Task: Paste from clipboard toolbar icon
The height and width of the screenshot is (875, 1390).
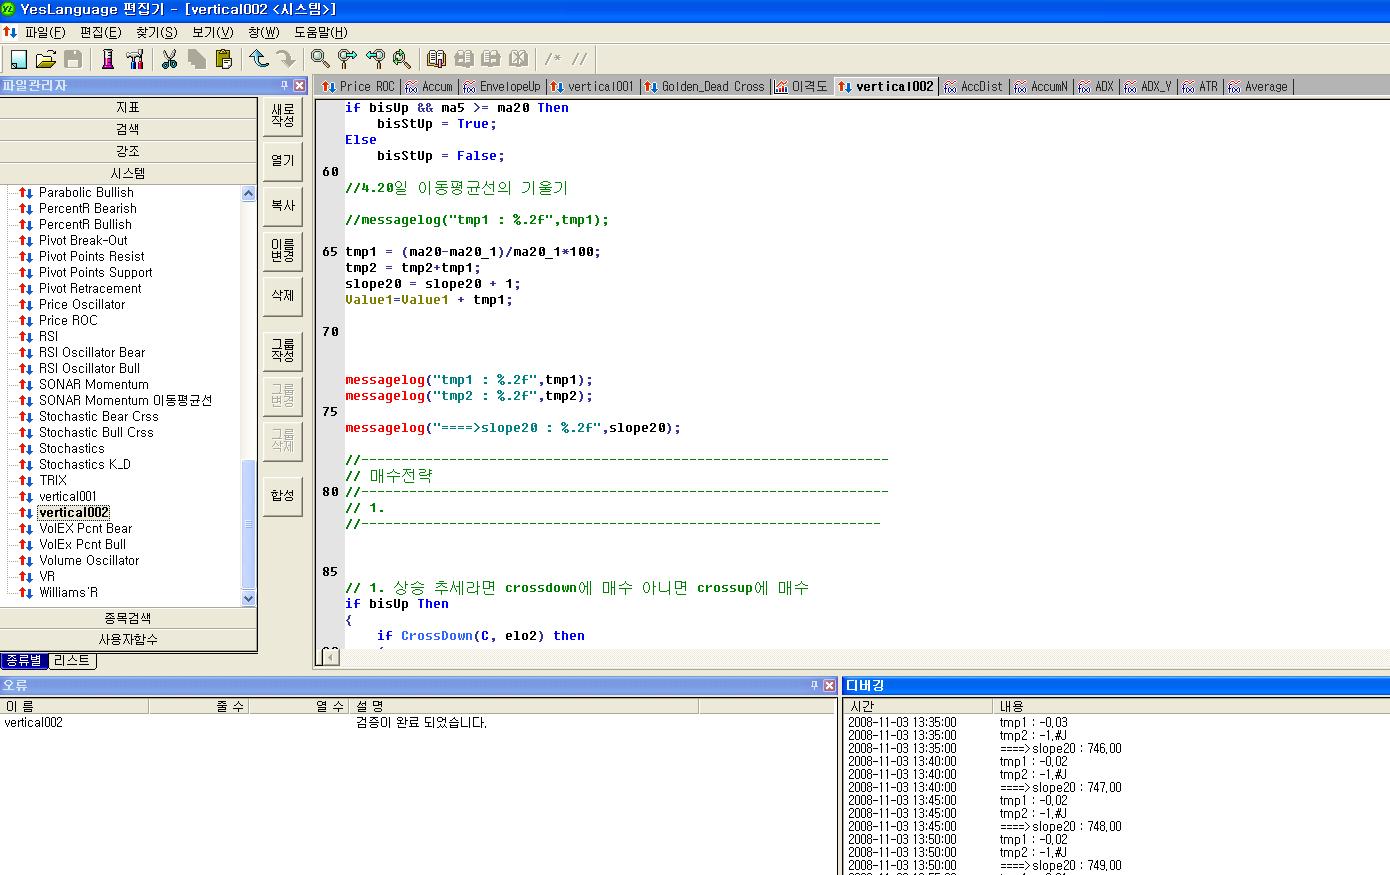Action: pos(224,59)
